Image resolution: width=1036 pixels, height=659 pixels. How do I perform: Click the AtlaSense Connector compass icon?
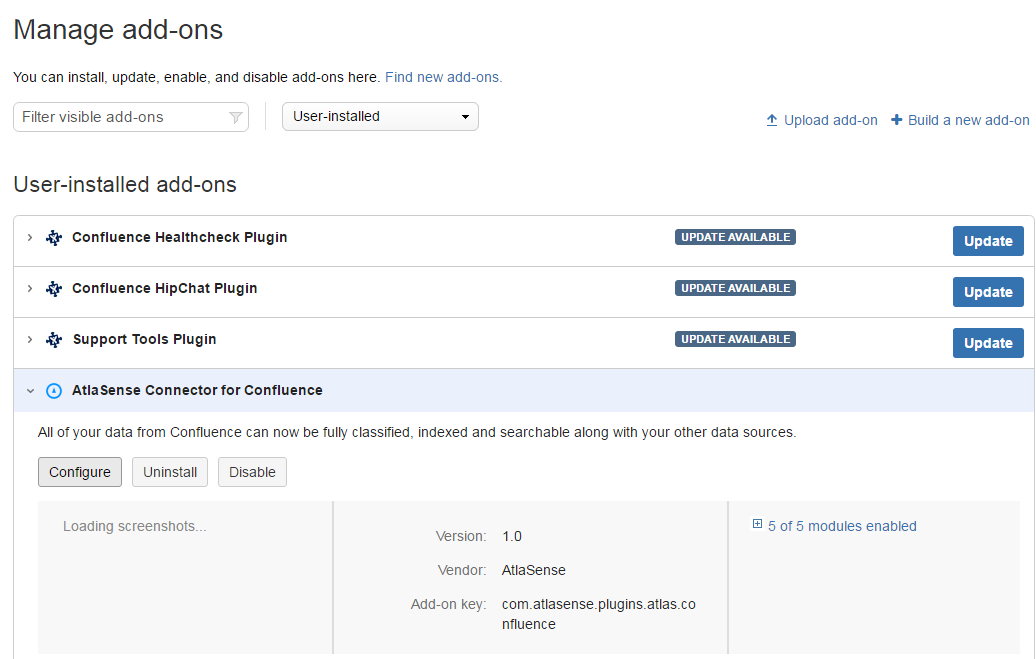(54, 391)
